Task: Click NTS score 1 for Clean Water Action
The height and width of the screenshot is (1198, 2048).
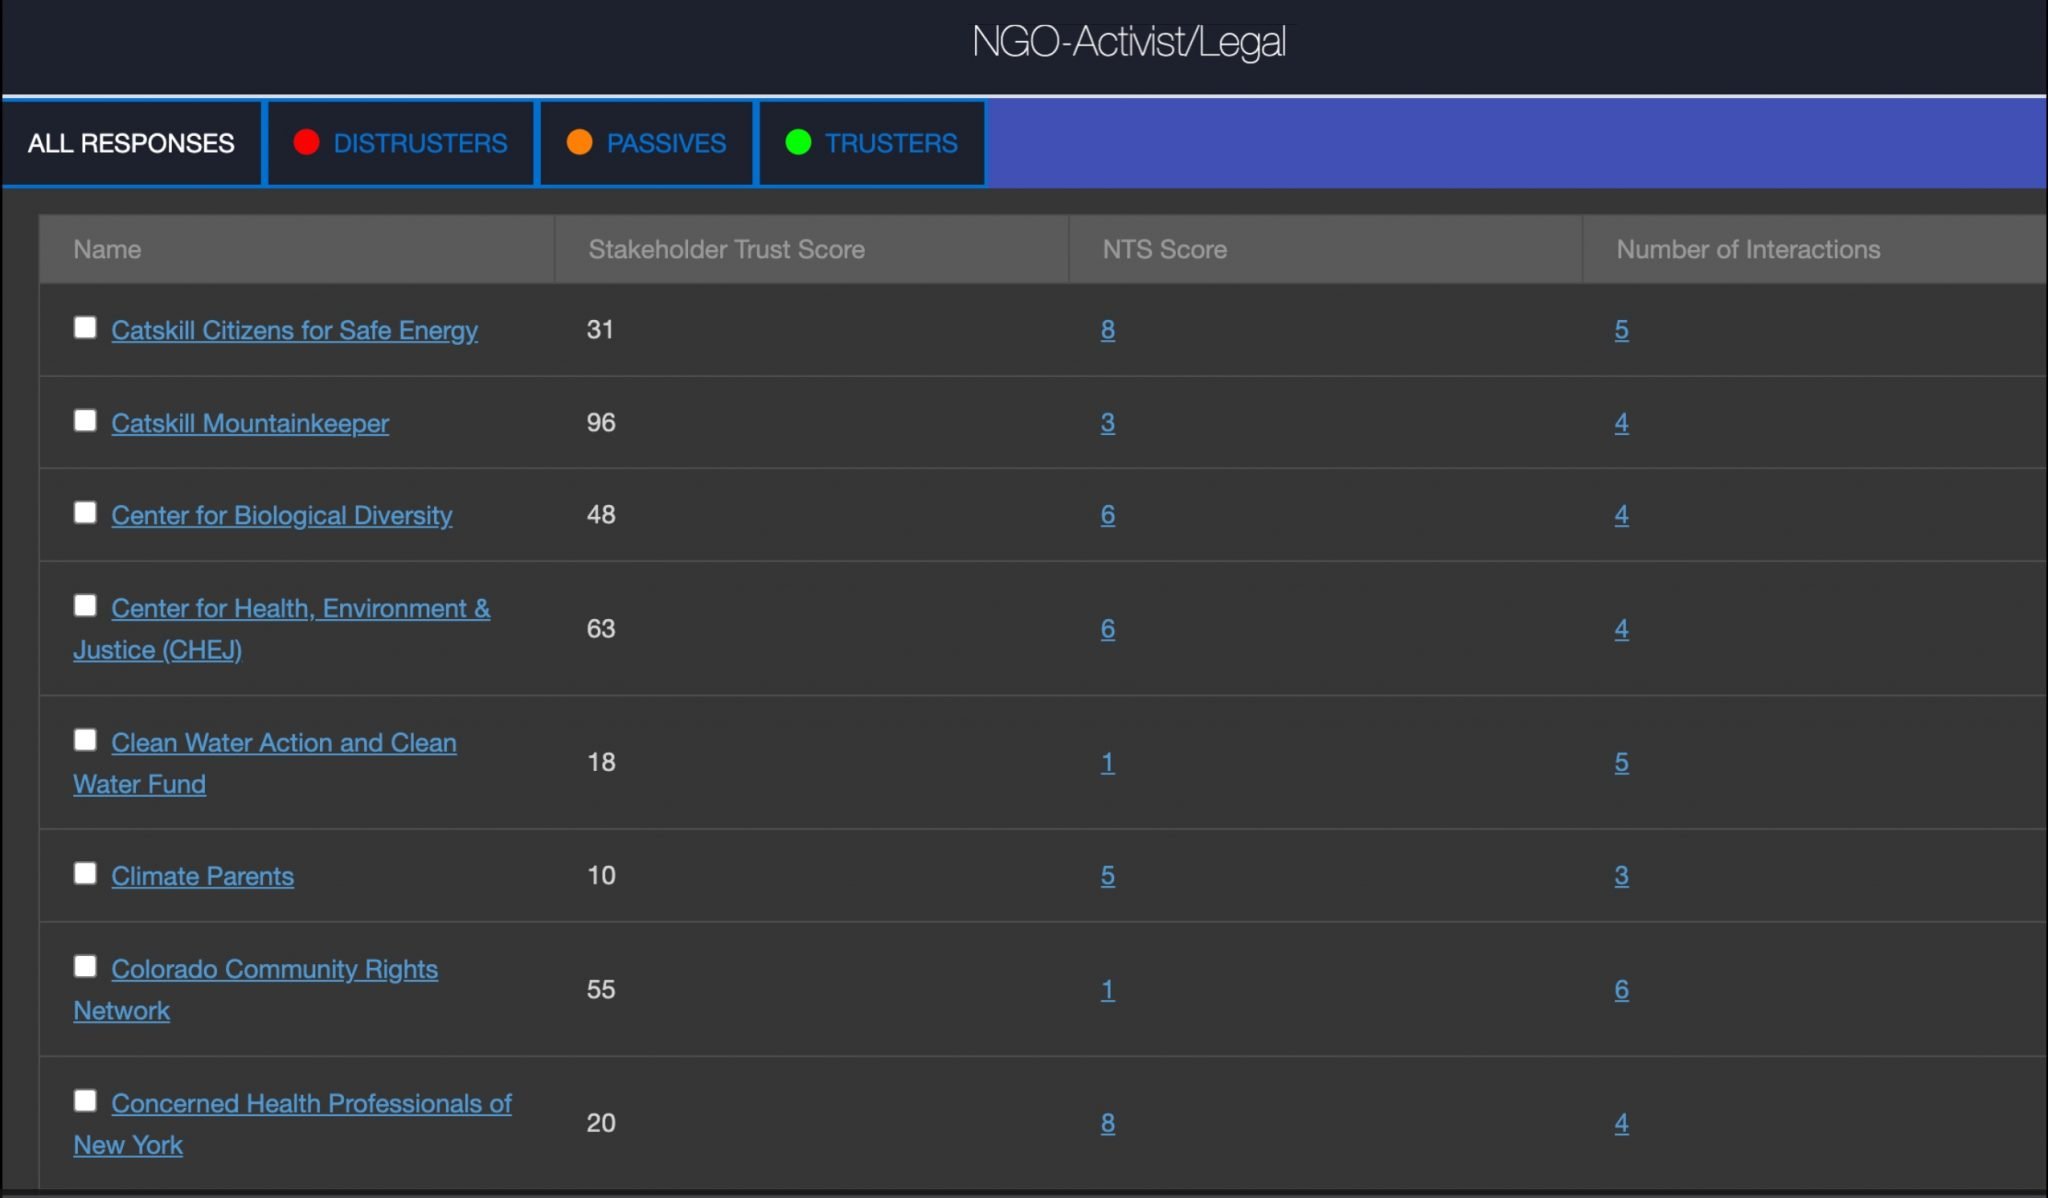Action: [x=1108, y=763]
